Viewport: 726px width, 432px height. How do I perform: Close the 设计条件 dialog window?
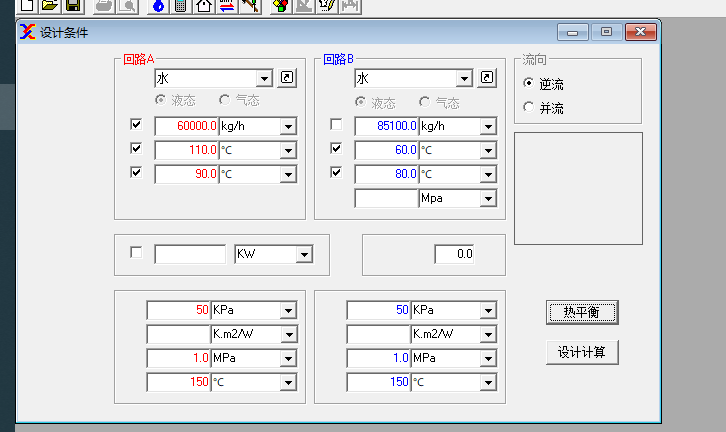click(640, 32)
